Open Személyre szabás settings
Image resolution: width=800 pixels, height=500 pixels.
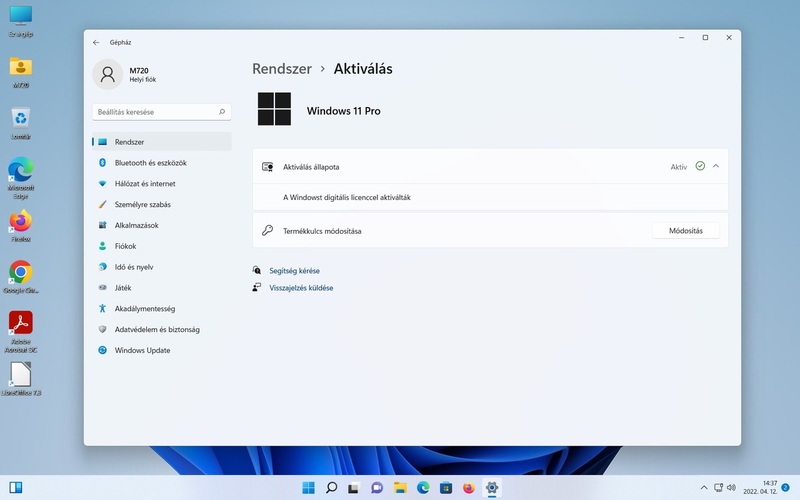pyautogui.click(x=162, y=205)
